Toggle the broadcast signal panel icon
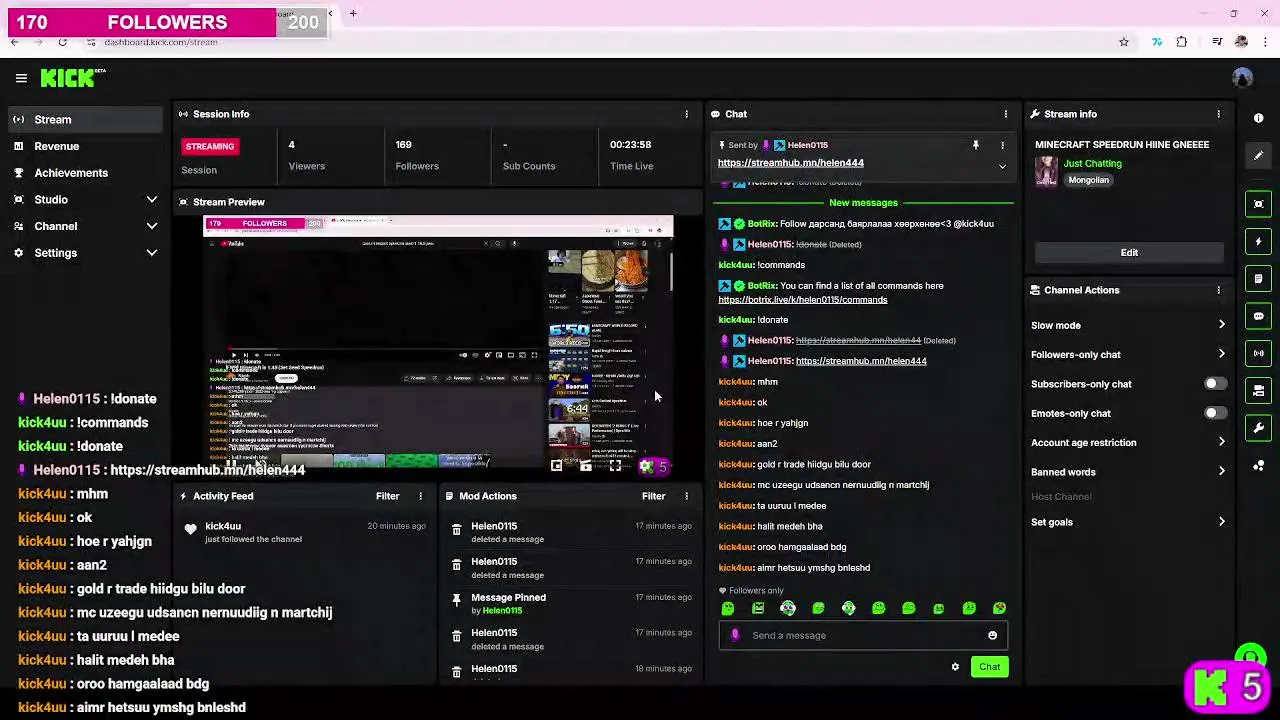This screenshot has width=1280, height=720. tap(1259, 353)
